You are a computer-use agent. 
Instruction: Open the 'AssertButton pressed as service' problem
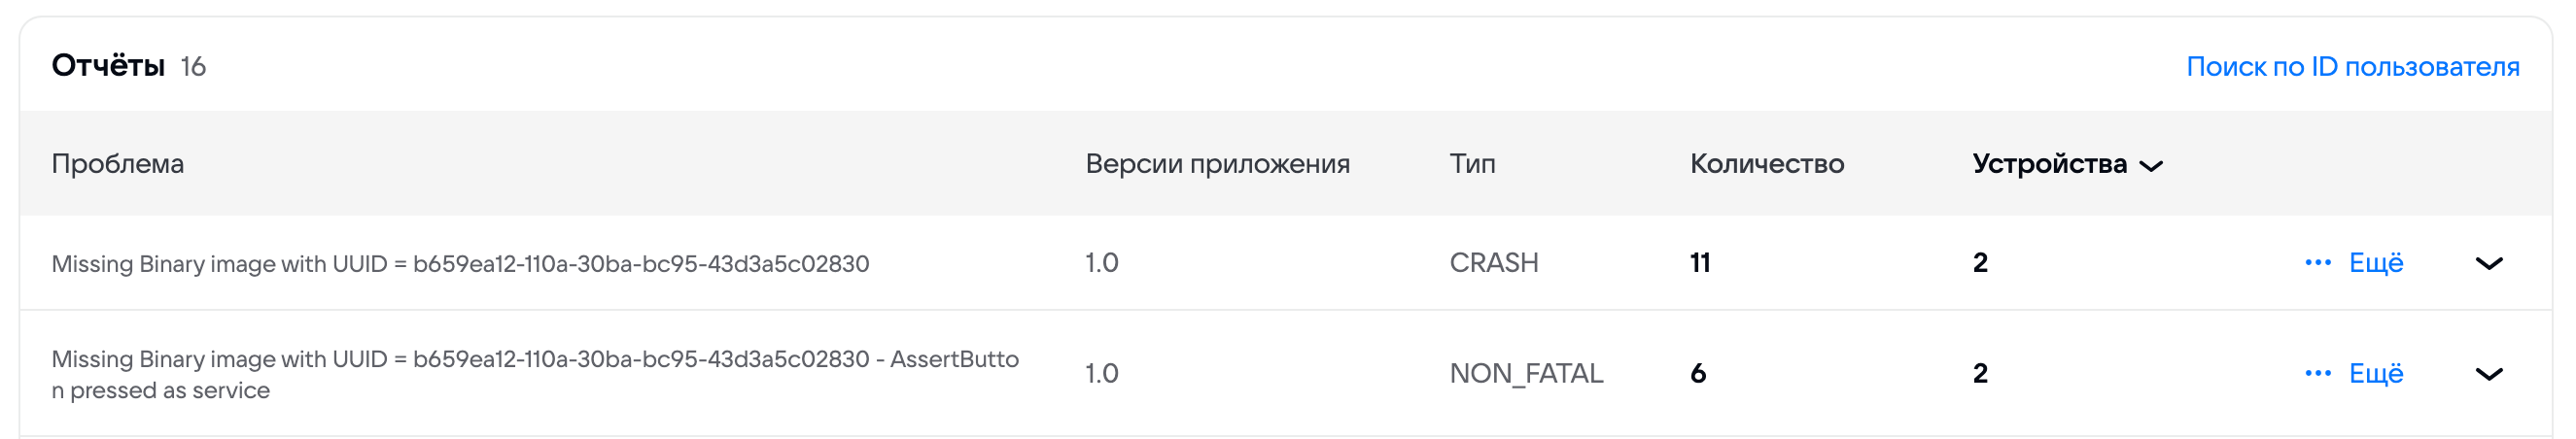[535, 374]
